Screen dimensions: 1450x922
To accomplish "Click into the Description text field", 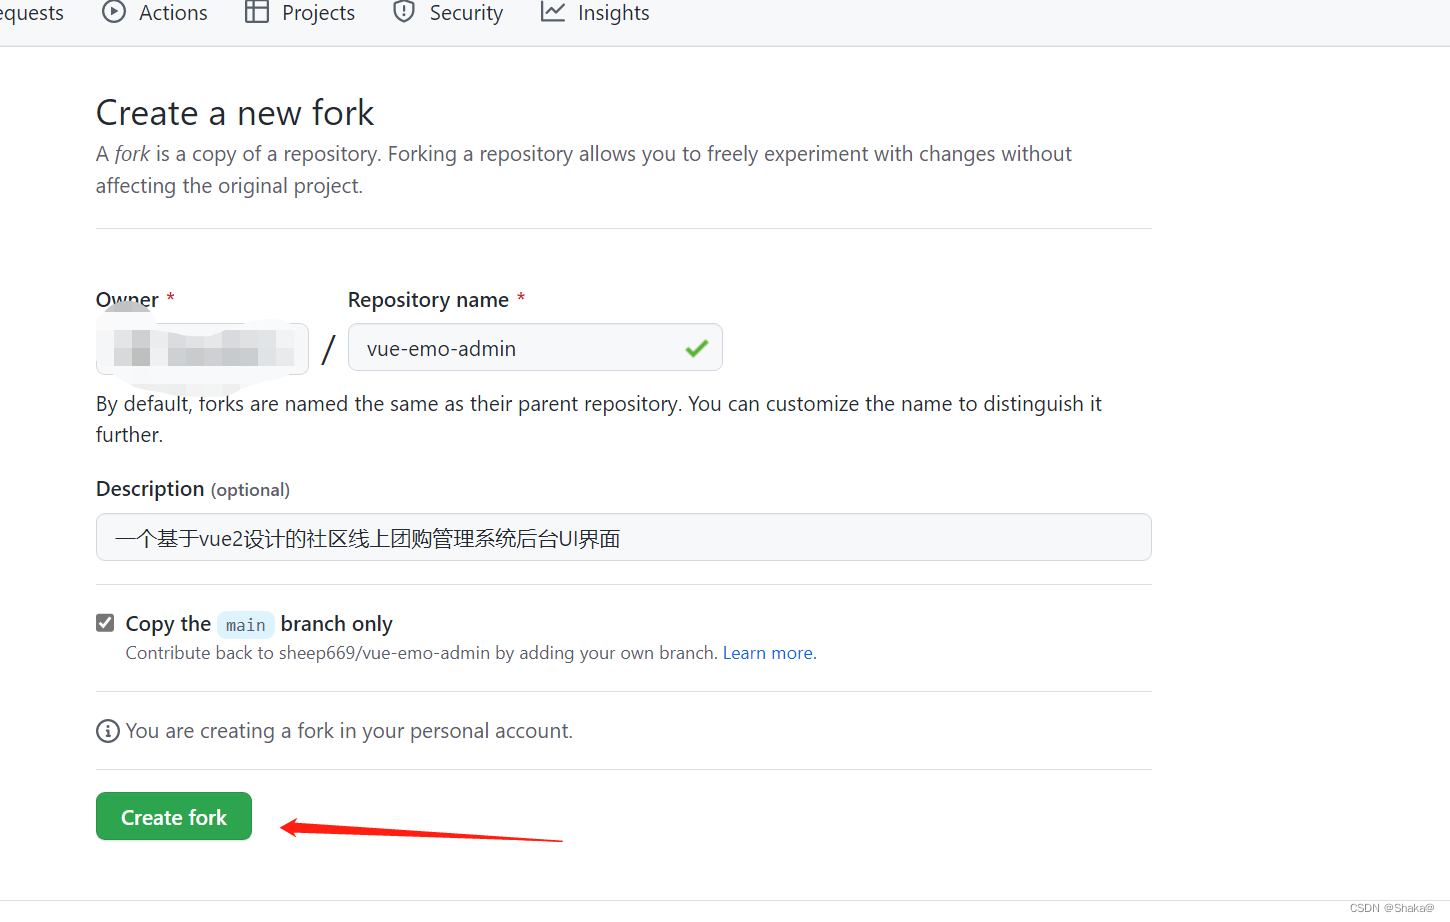I will tap(623, 538).
